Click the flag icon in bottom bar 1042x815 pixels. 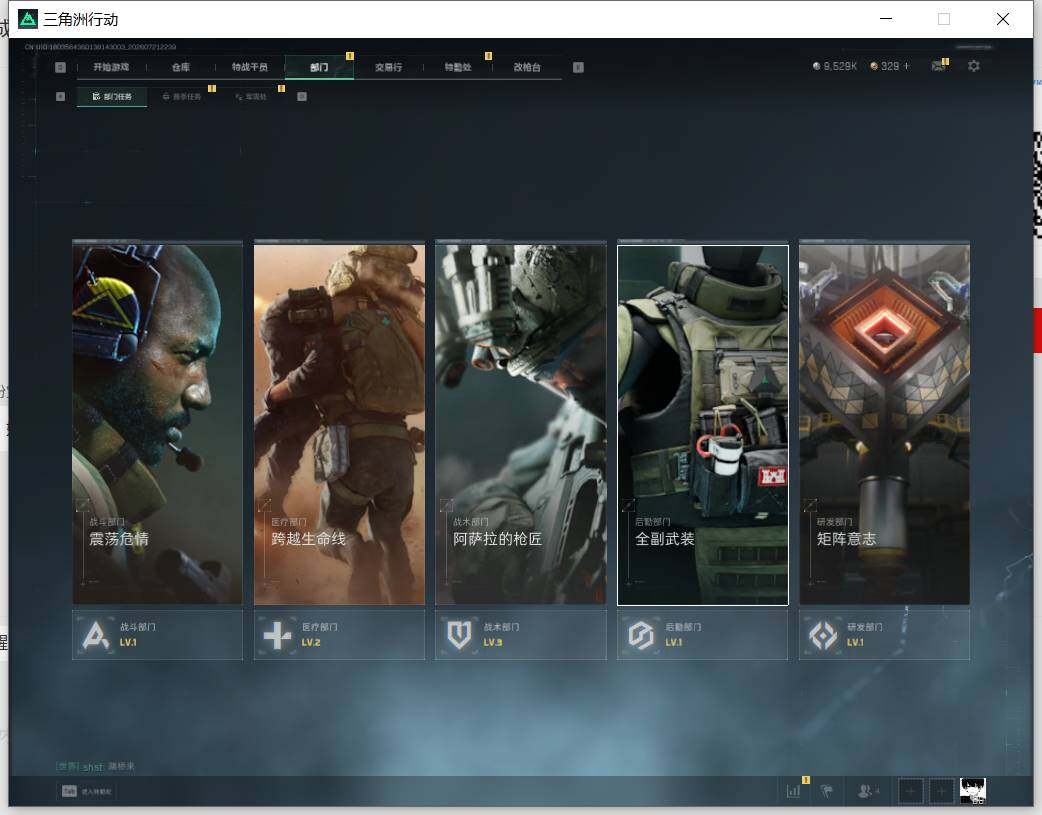coord(827,791)
